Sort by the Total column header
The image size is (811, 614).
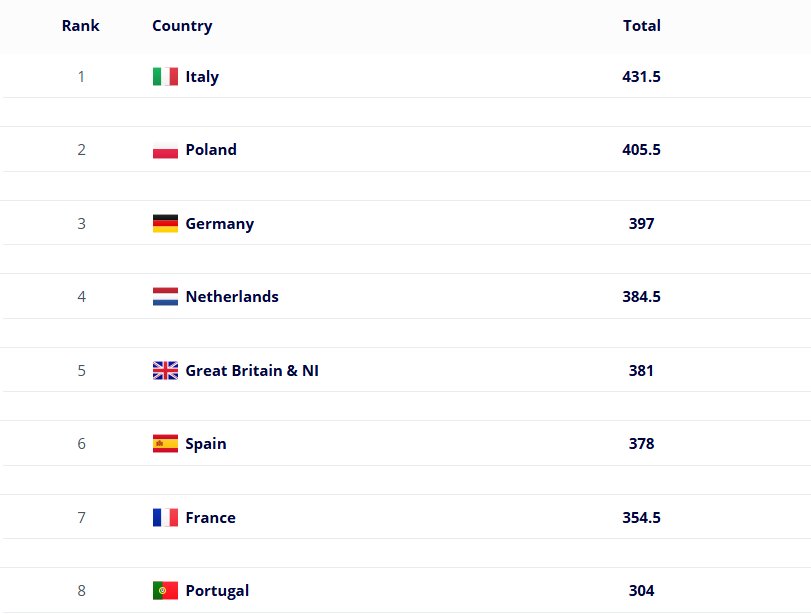[x=641, y=26]
